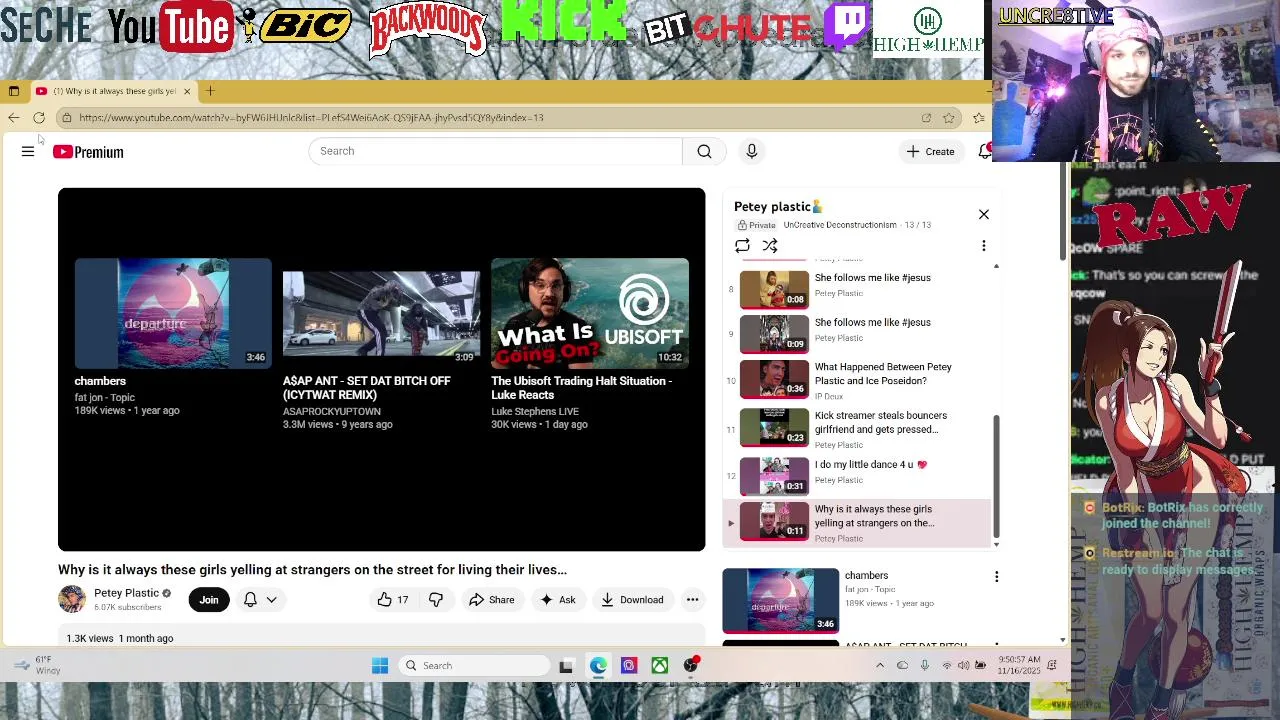Open options for sidebar chambers video
The height and width of the screenshot is (720, 1280).
point(996,577)
